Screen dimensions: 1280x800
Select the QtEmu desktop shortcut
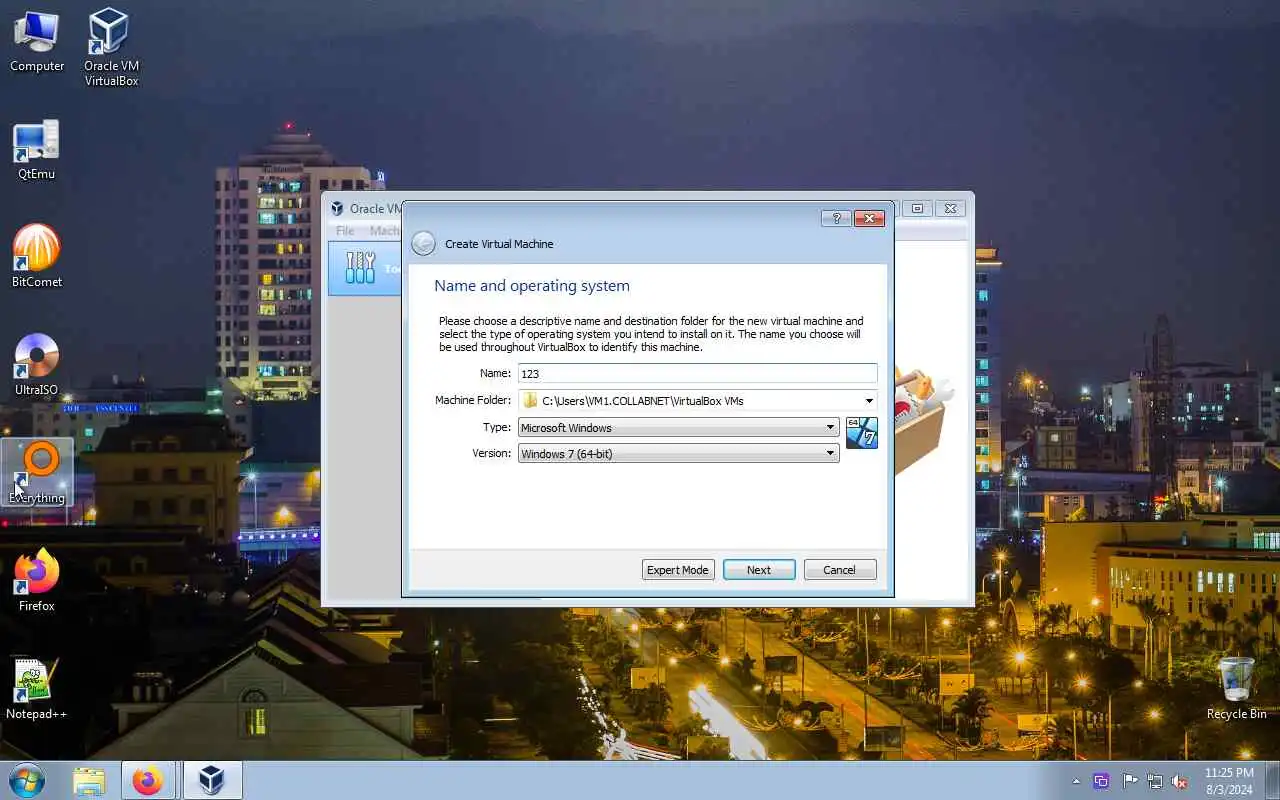tap(37, 150)
